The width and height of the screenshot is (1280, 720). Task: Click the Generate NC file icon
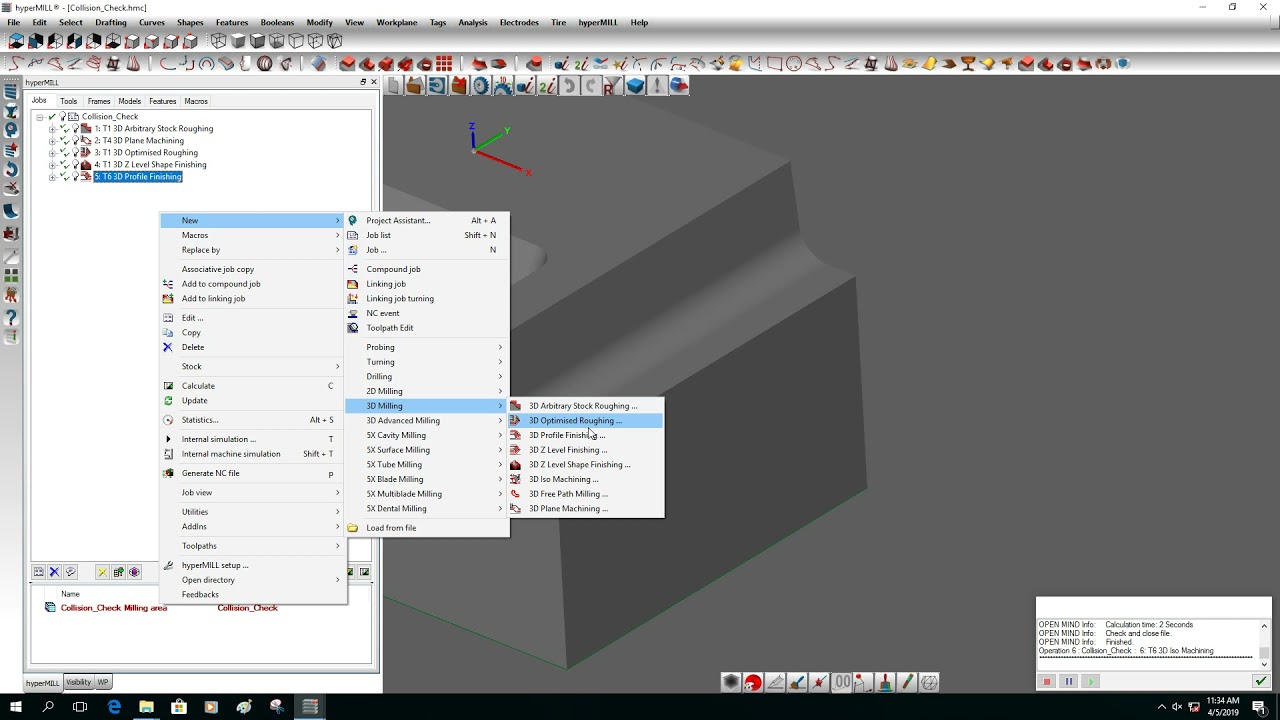pyautogui.click(x=168, y=473)
